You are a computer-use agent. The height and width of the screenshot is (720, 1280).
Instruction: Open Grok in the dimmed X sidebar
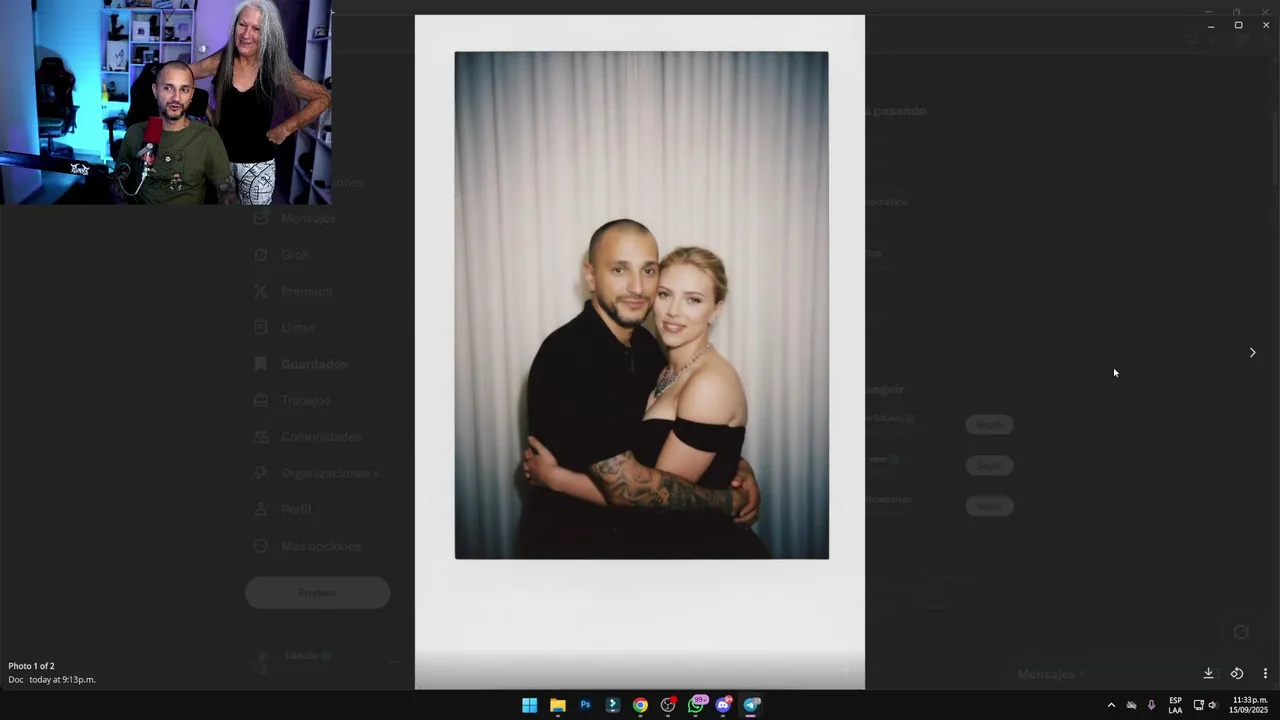295,255
